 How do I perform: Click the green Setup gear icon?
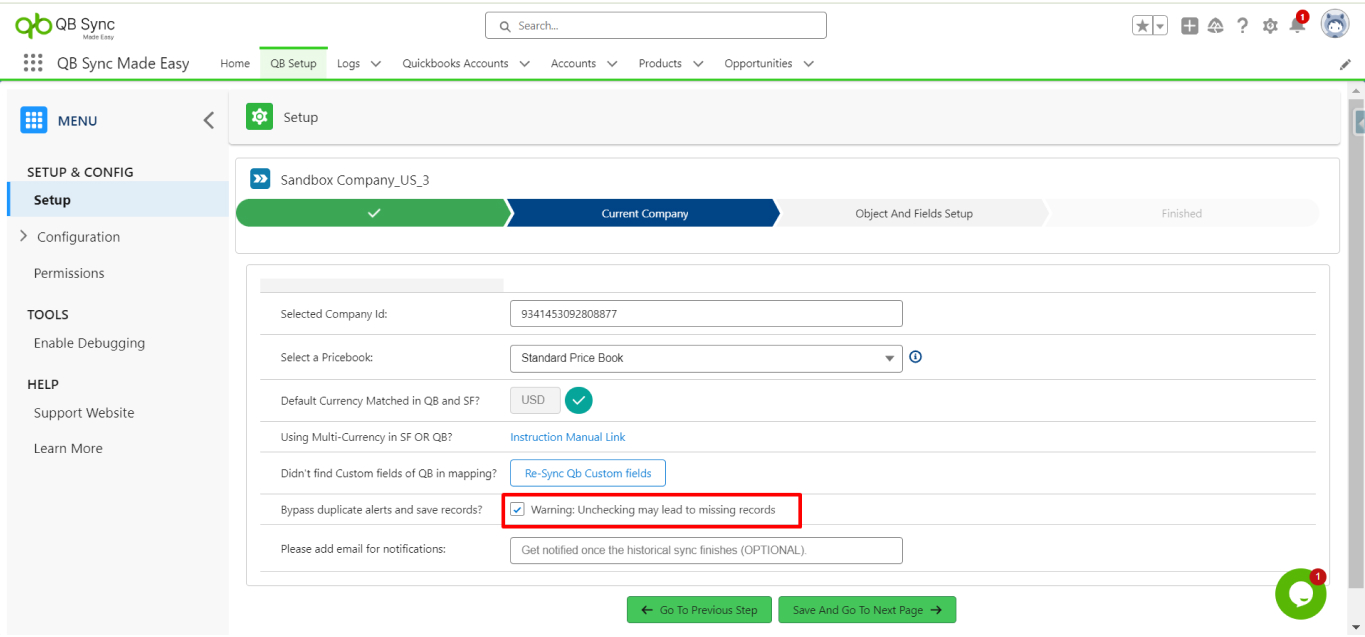coord(259,117)
